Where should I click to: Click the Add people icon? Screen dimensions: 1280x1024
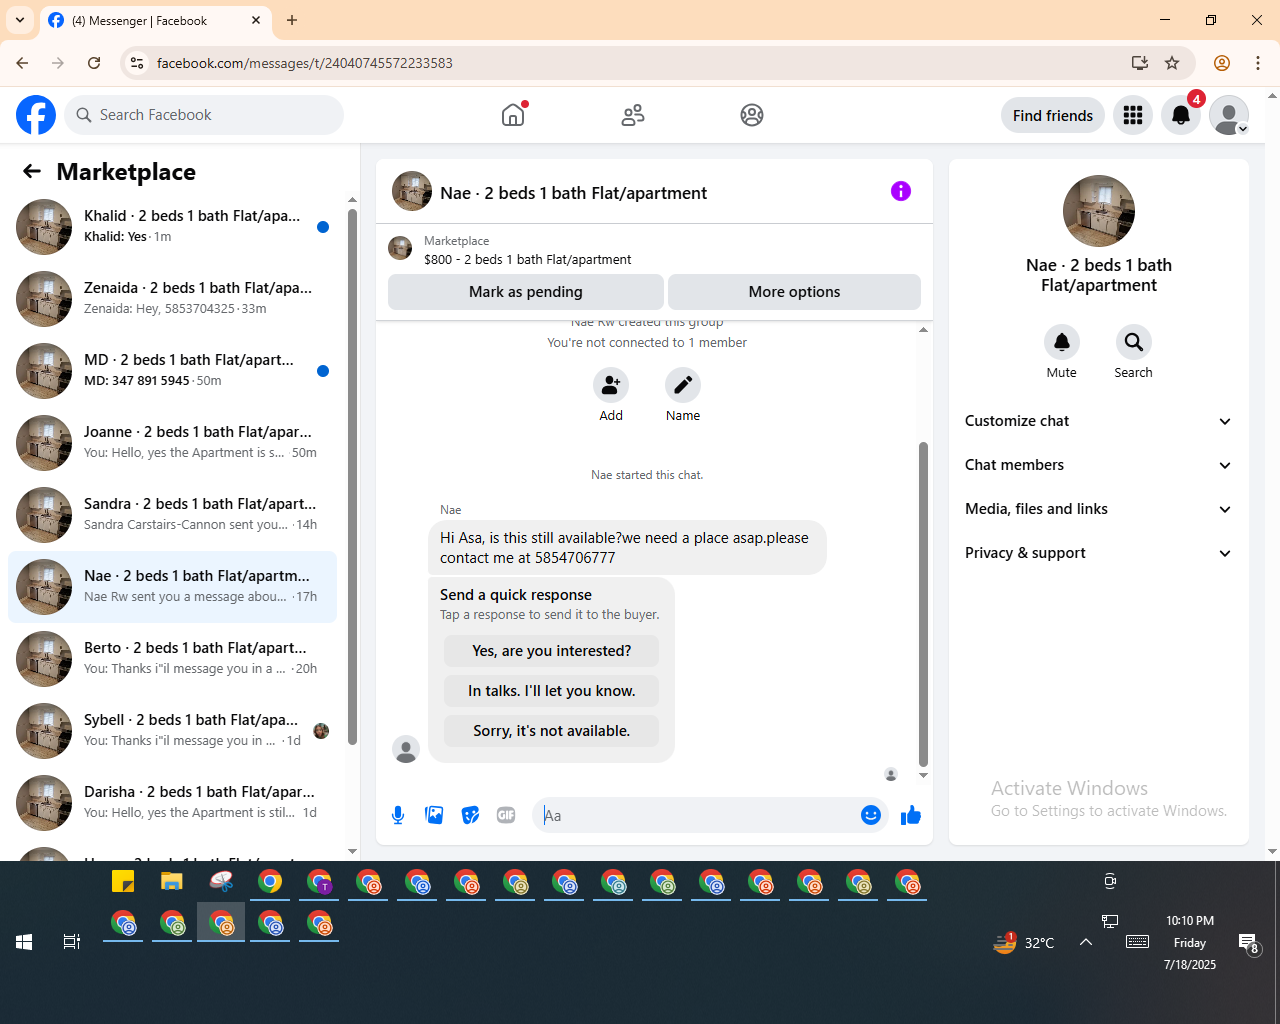coord(611,385)
